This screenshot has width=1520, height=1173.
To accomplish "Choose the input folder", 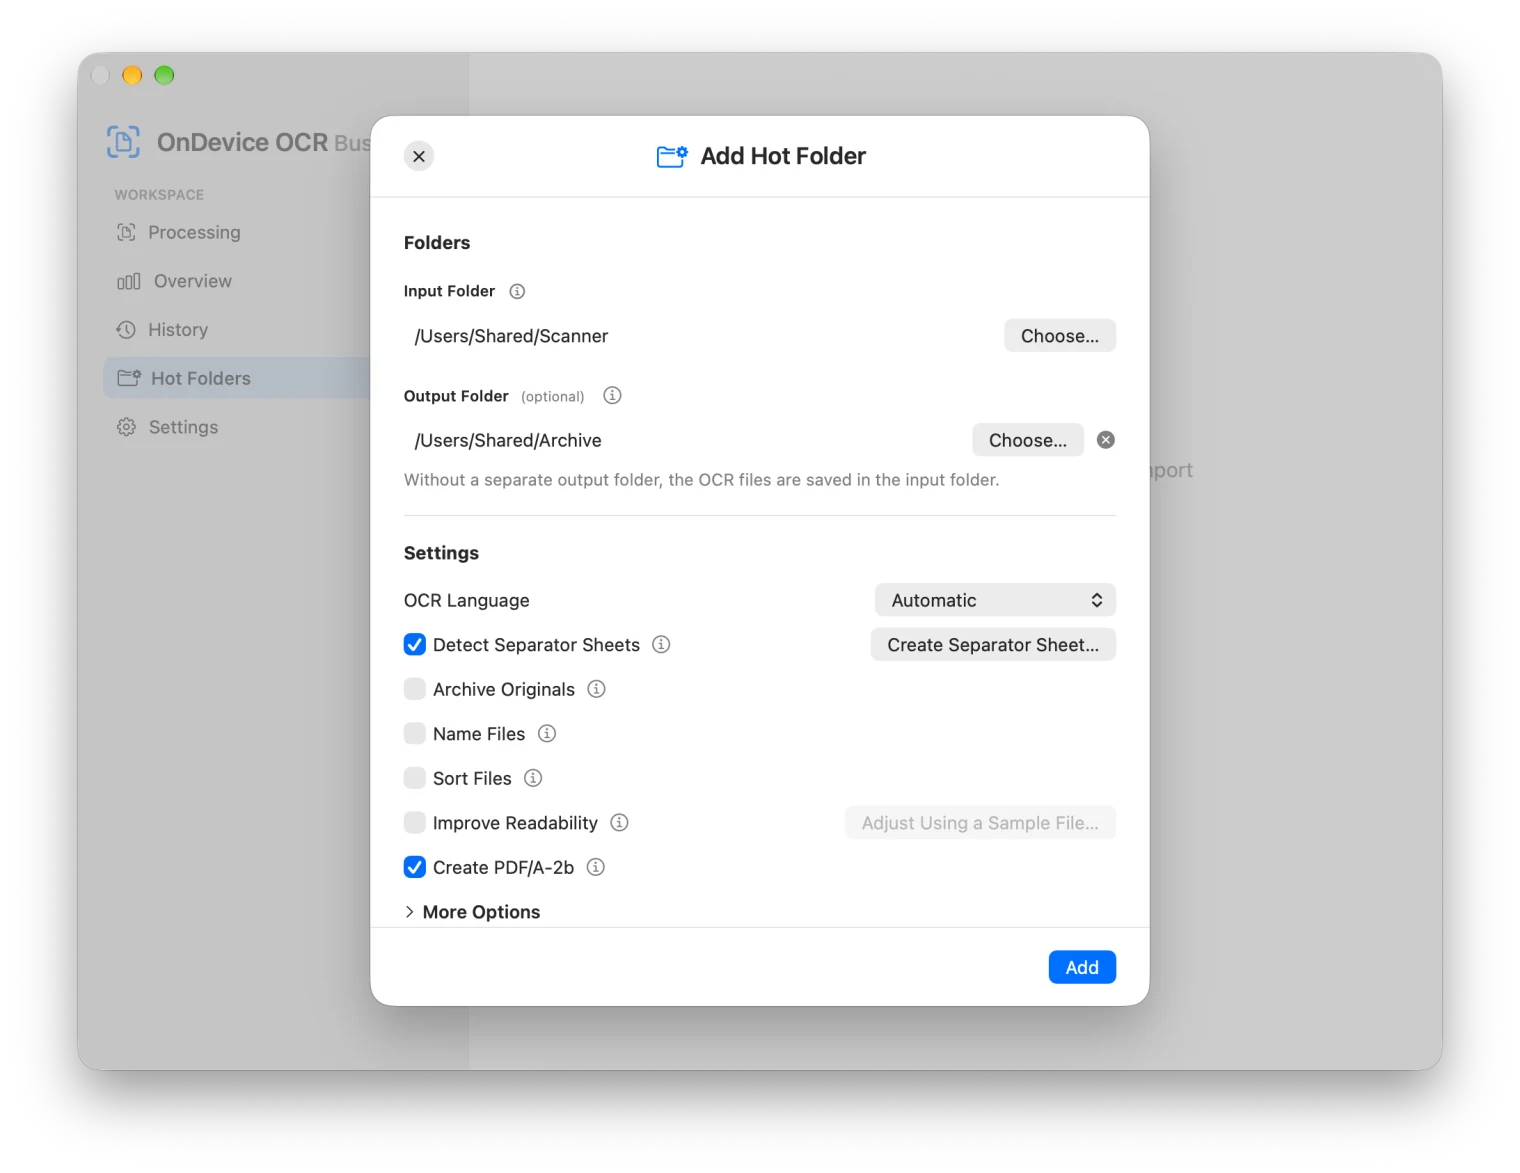I will pyautogui.click(x=1060, y=336).
